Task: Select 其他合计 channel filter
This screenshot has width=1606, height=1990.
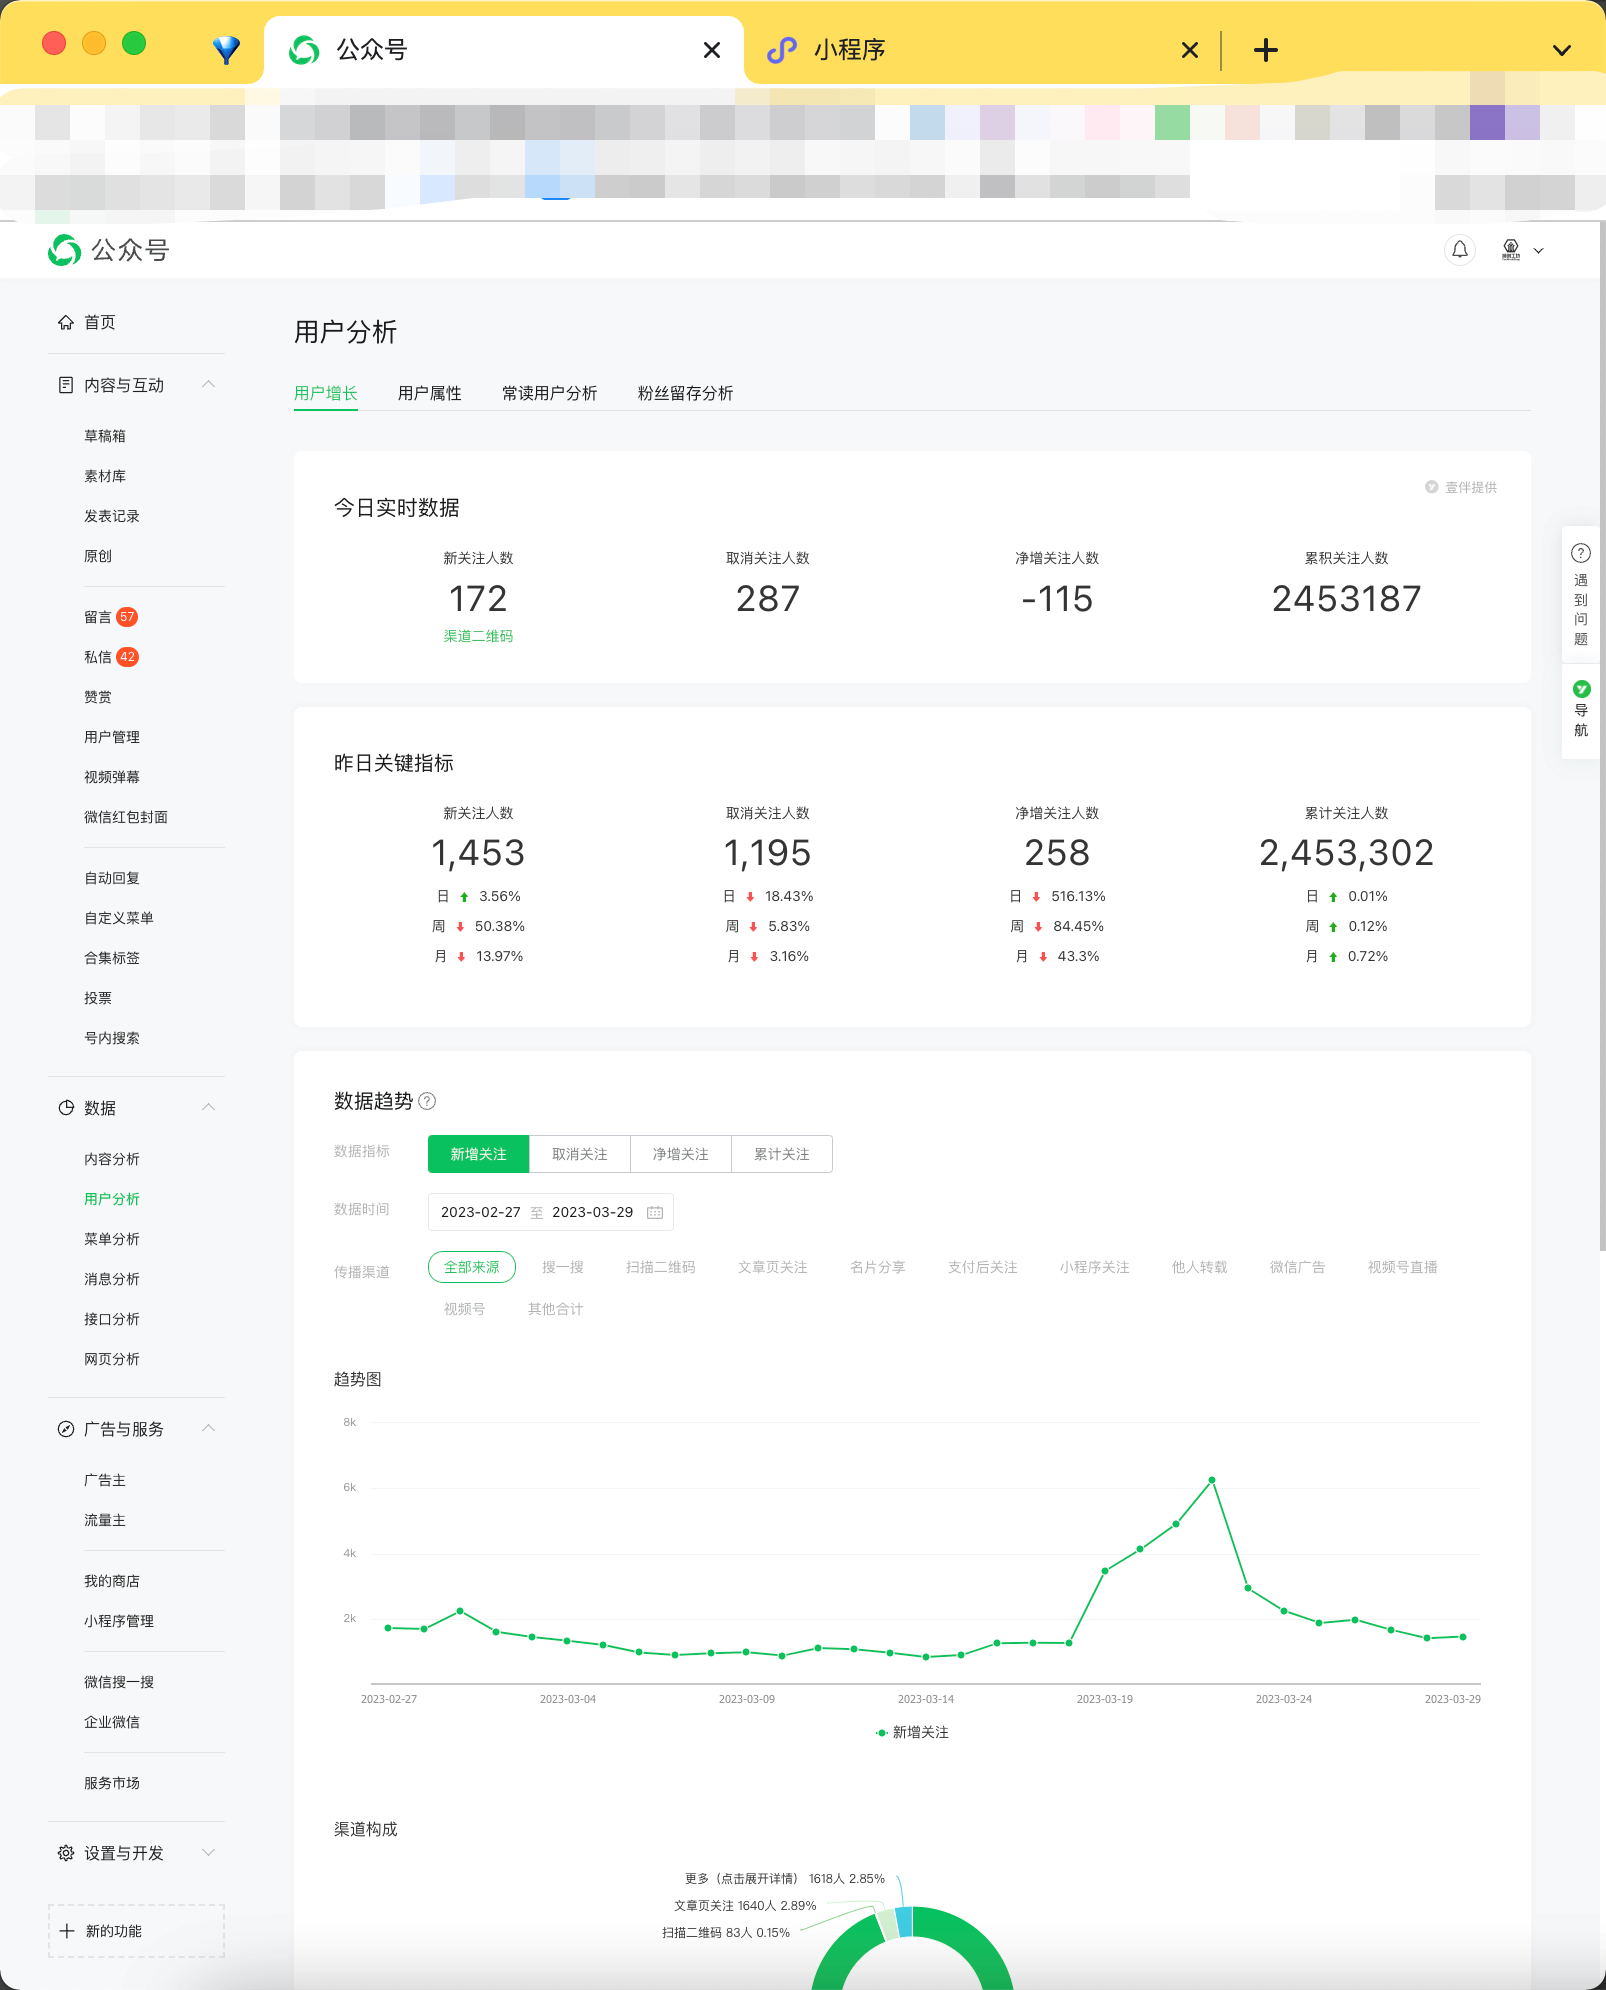Action: [x=556, y=1309]
